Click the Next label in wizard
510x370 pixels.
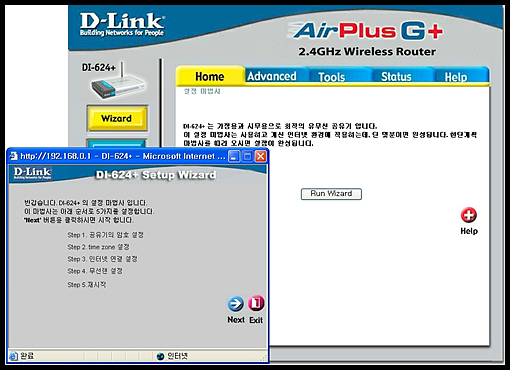236,320
